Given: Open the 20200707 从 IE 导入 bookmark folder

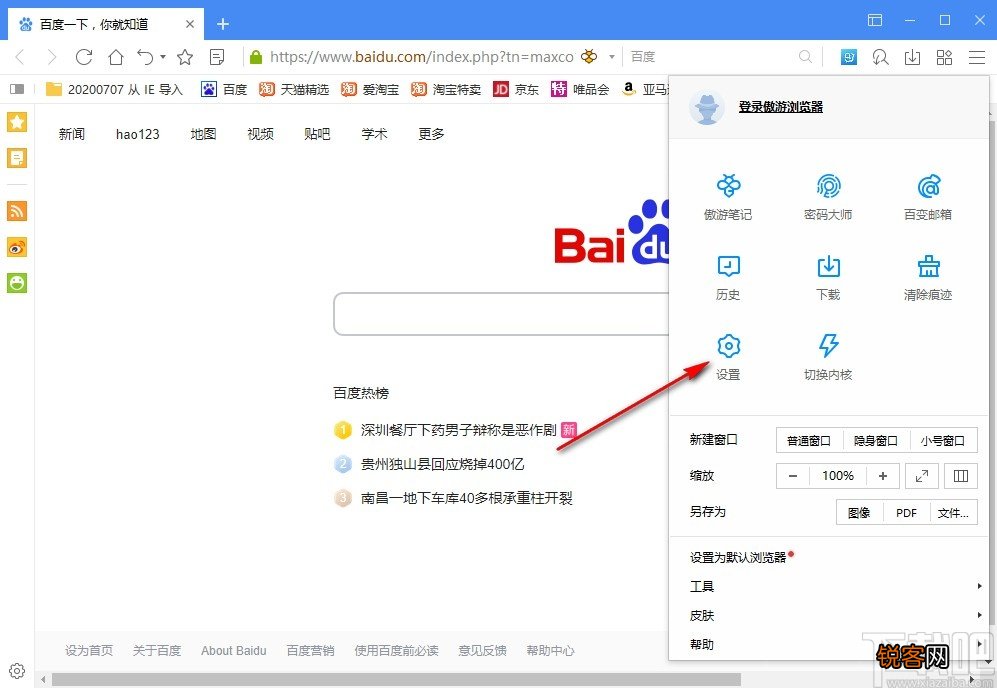Looking at the screenshot, I should tap(114, 89).
